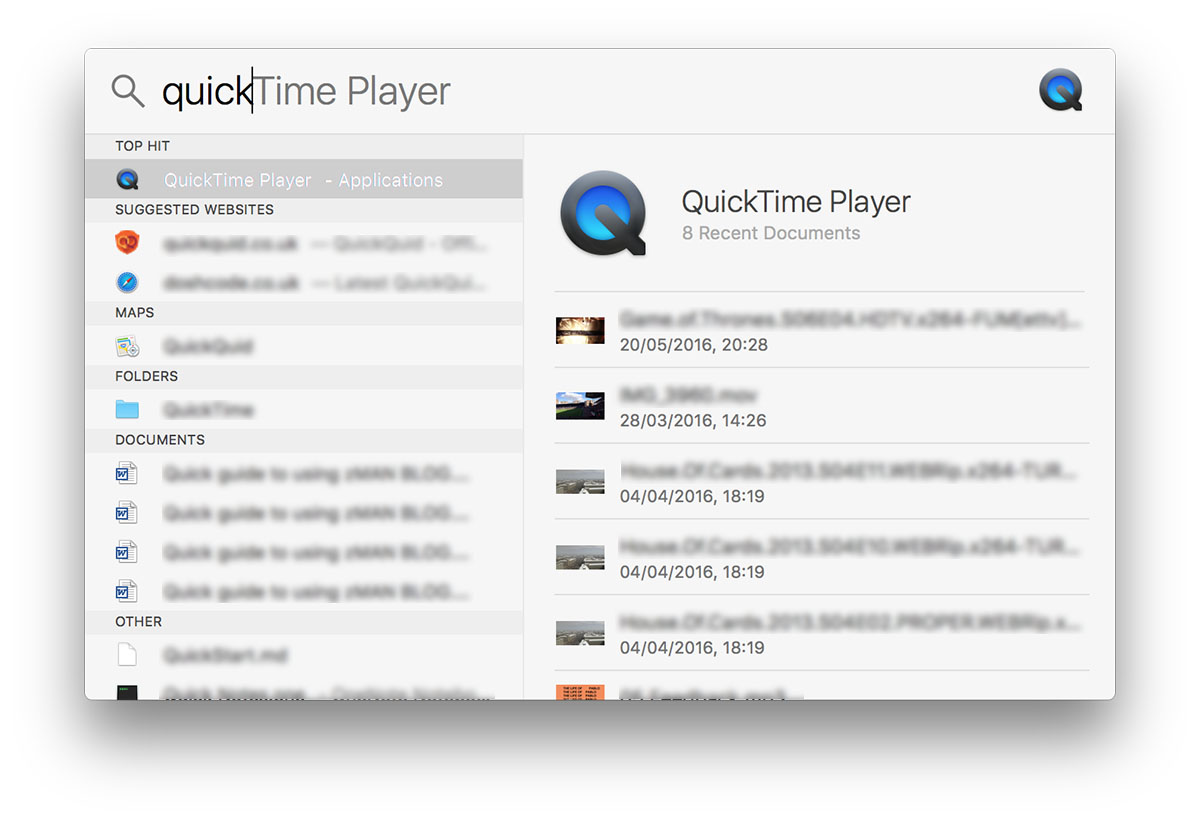Screen dimensions: 1200x821
Task: Click the blank document icon for QuickStart.md
Action: [127, 655]
